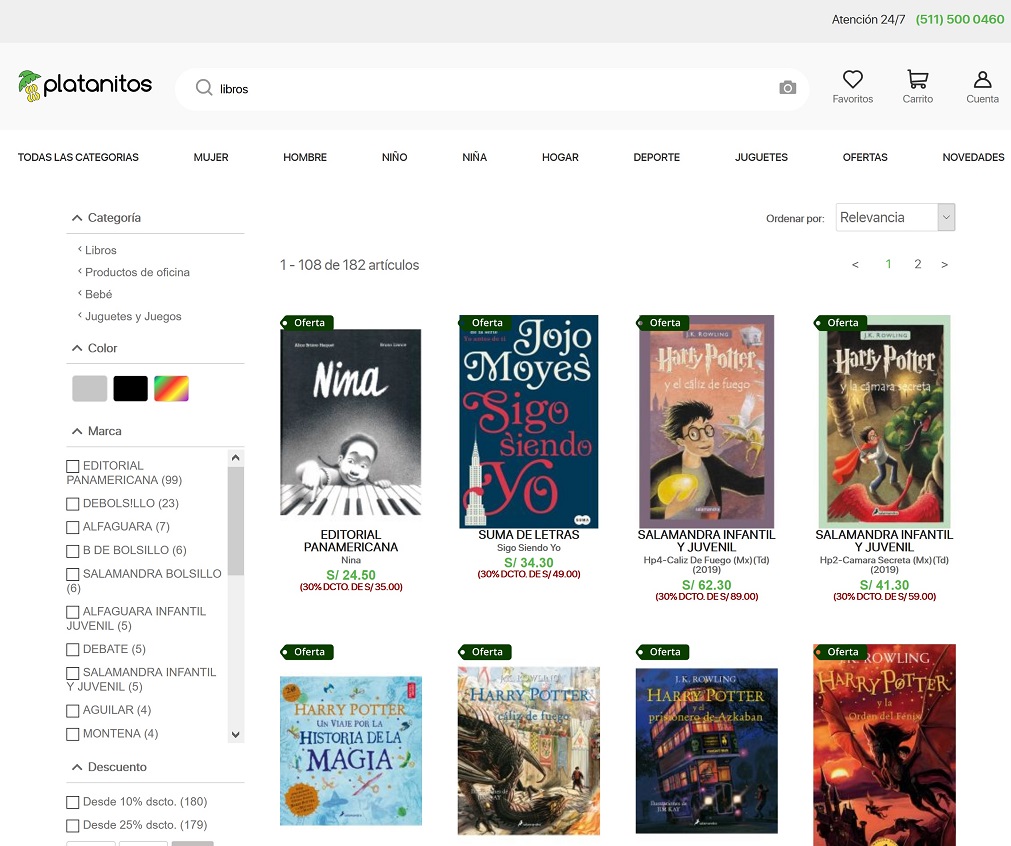Open TODAS LAS CATEGORIAS menu

[78, 157]
